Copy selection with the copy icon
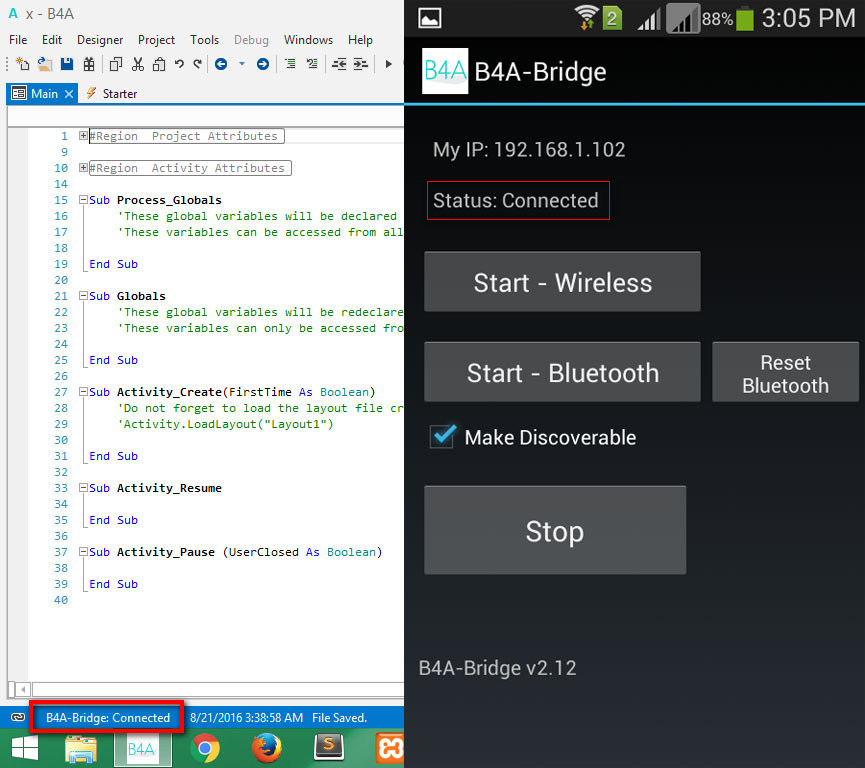The width and height of the screenshot is (865, 768). pyautogui.click(x=116, y=64)
